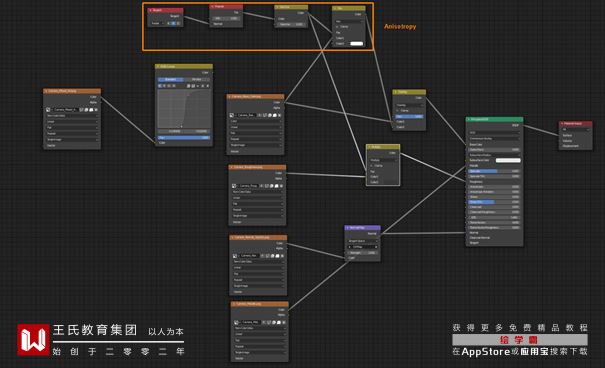
Task: Zoom out on the RGB Curves graph
Action: 193,86
